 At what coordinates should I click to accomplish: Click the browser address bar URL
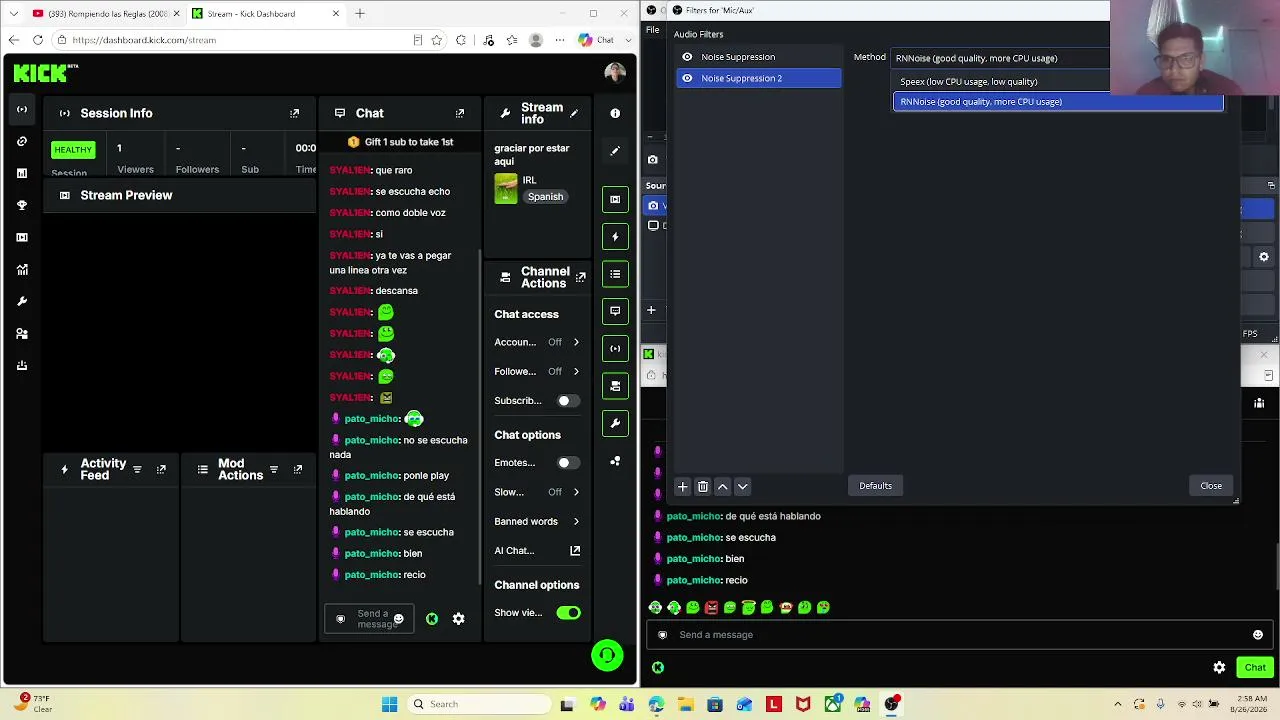144,40
